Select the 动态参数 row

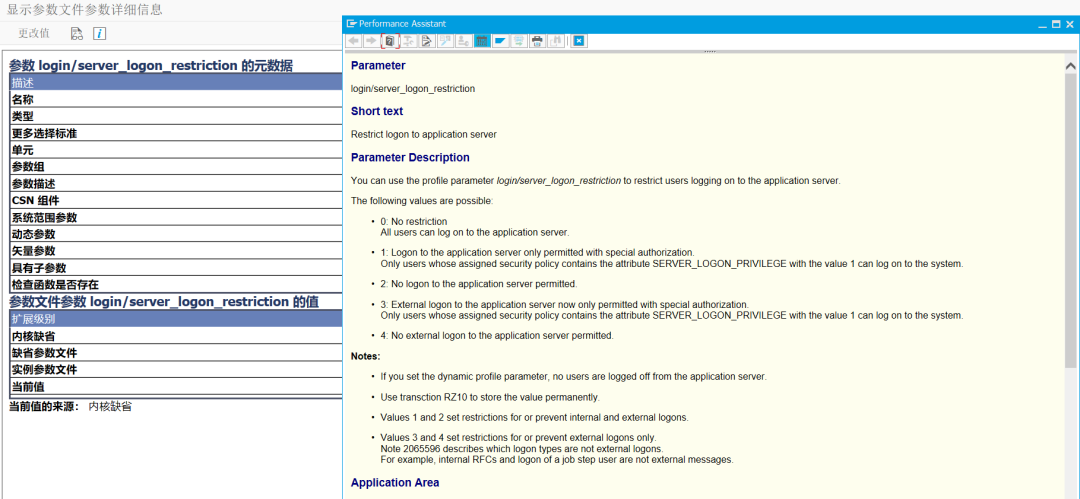[176, 234]
